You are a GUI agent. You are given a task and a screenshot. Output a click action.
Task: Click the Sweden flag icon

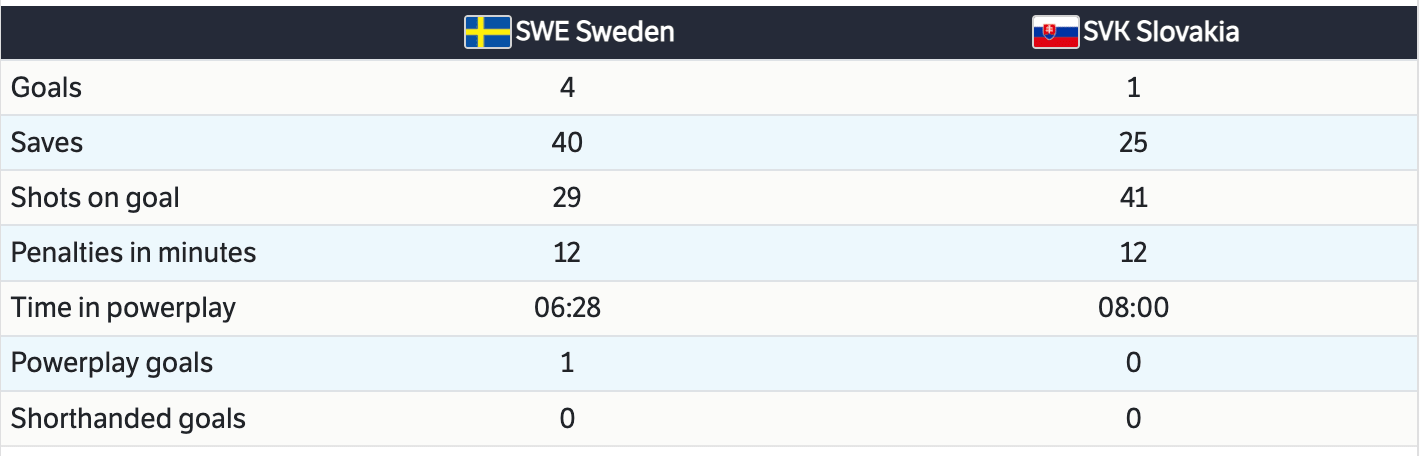(488, 32)
